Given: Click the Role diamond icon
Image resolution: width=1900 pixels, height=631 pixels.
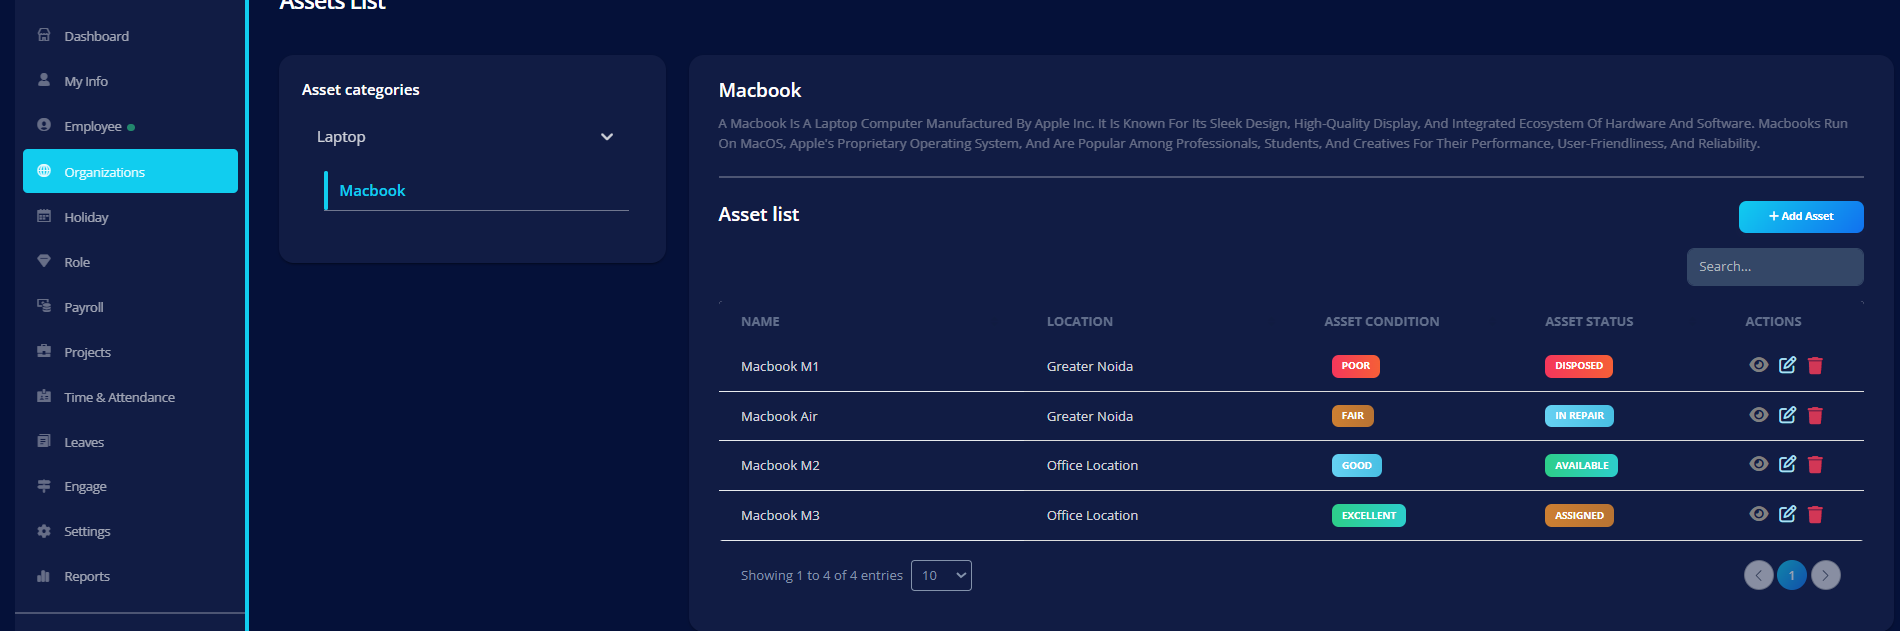Looking at the screenshot, I should tap(44, 261).
